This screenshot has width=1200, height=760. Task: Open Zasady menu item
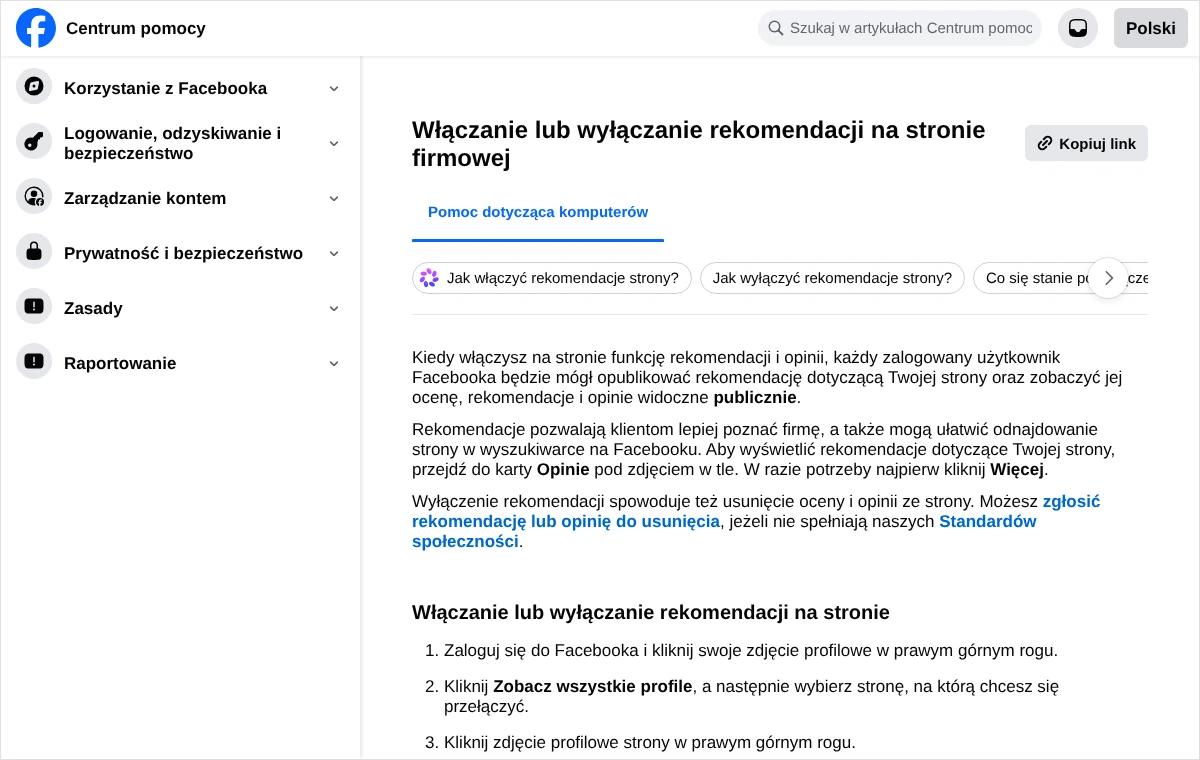pos(181,308)
